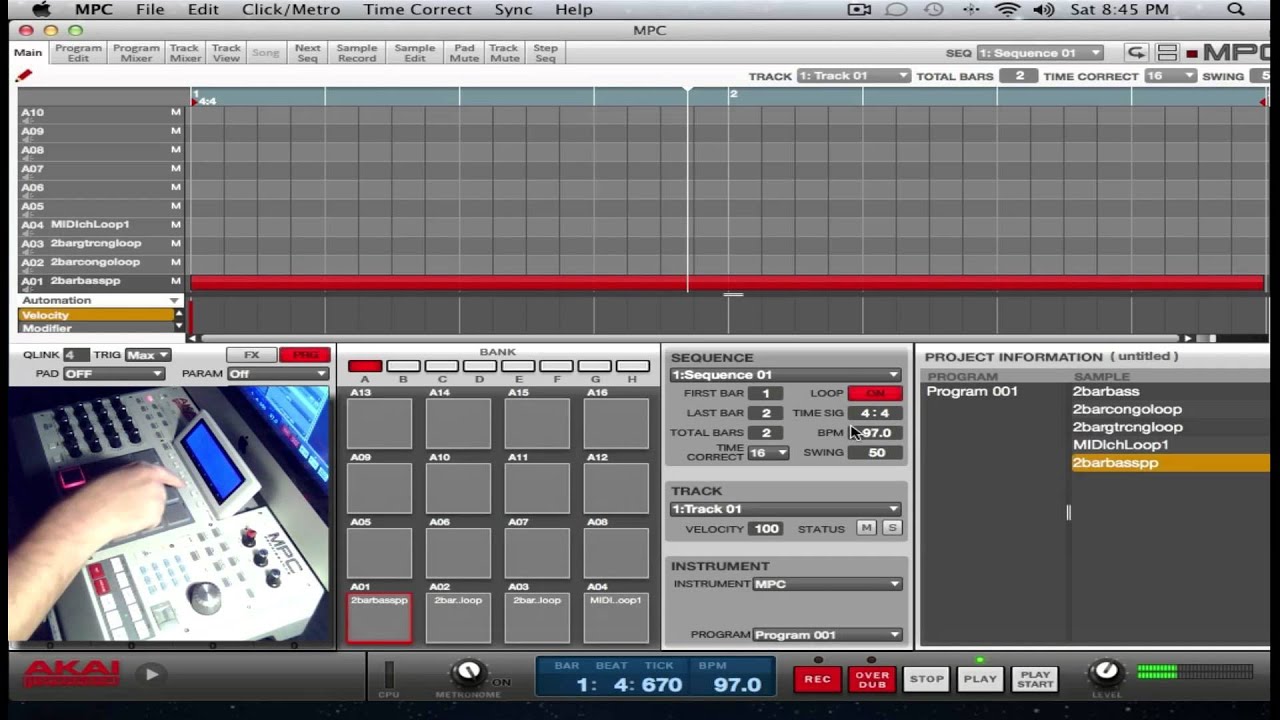
Task: Open the PROGRAM Program 001 dropdown
Action: pyautogui.click(x=827, y=635)
